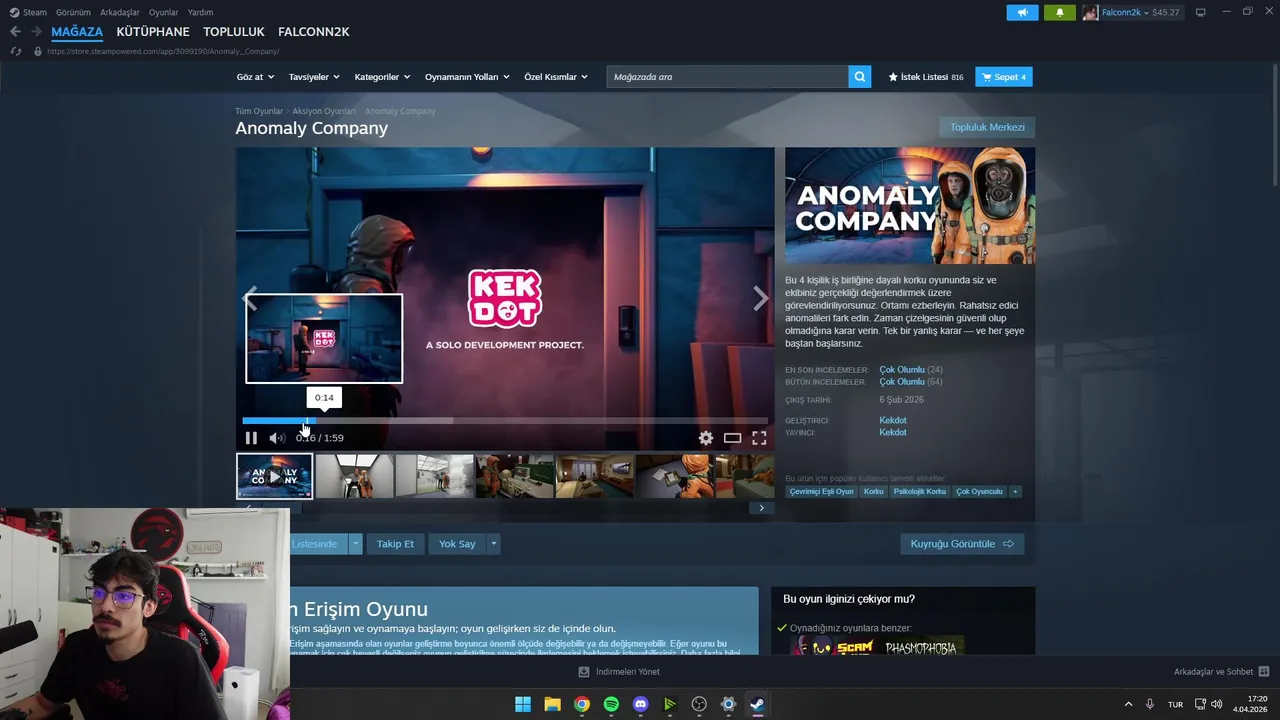
Task: Open İstek Listesi wishlist
Action: (926, 77)
